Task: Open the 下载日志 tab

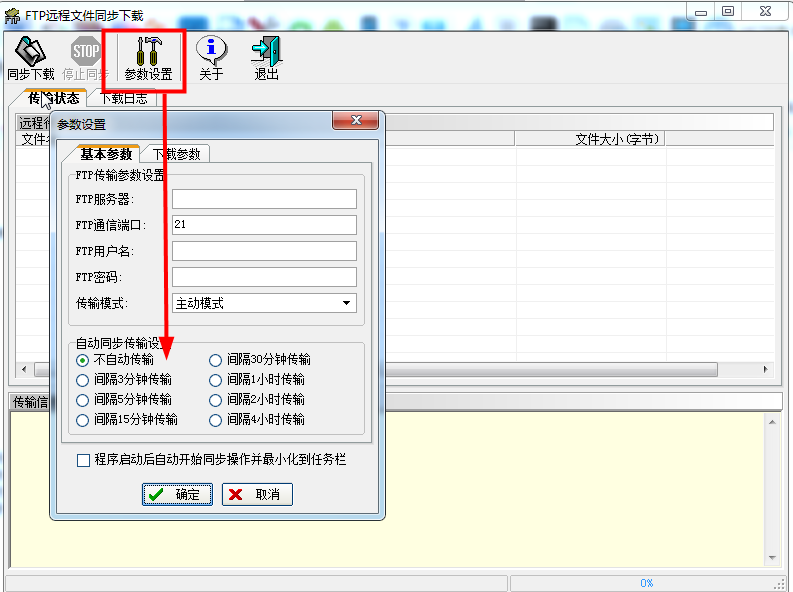Action: (x=123, y=98)
